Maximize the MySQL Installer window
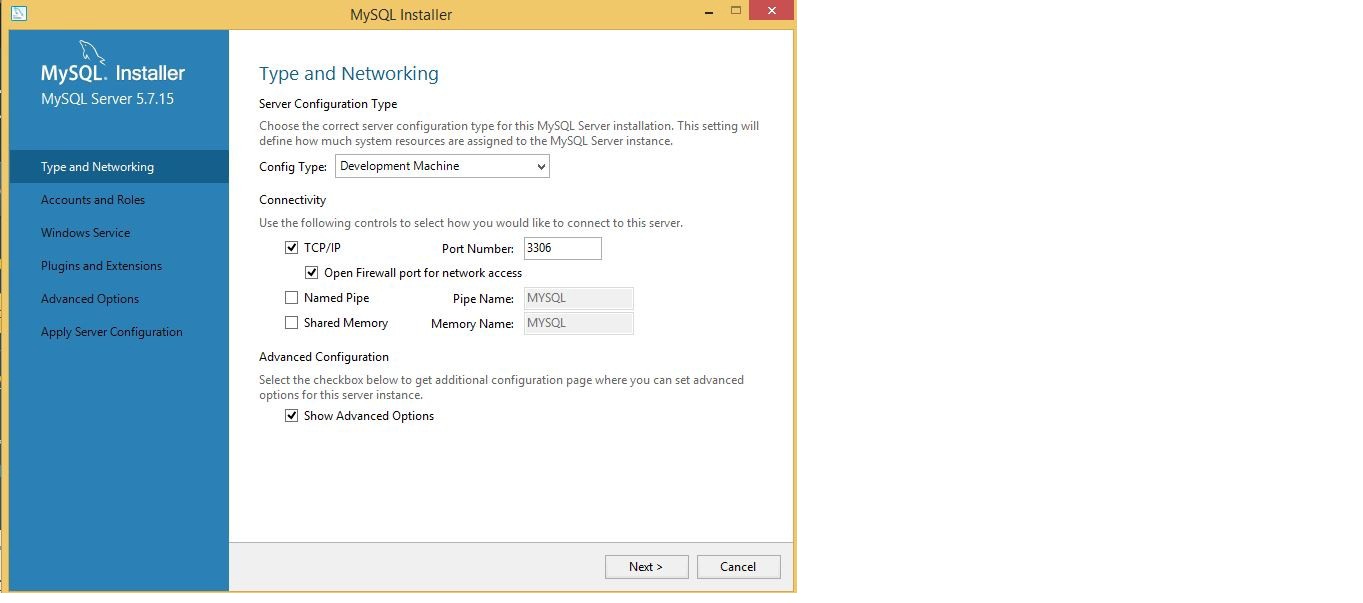The image size is (1363, 603). pyautogui.click(x=736, y=11)
